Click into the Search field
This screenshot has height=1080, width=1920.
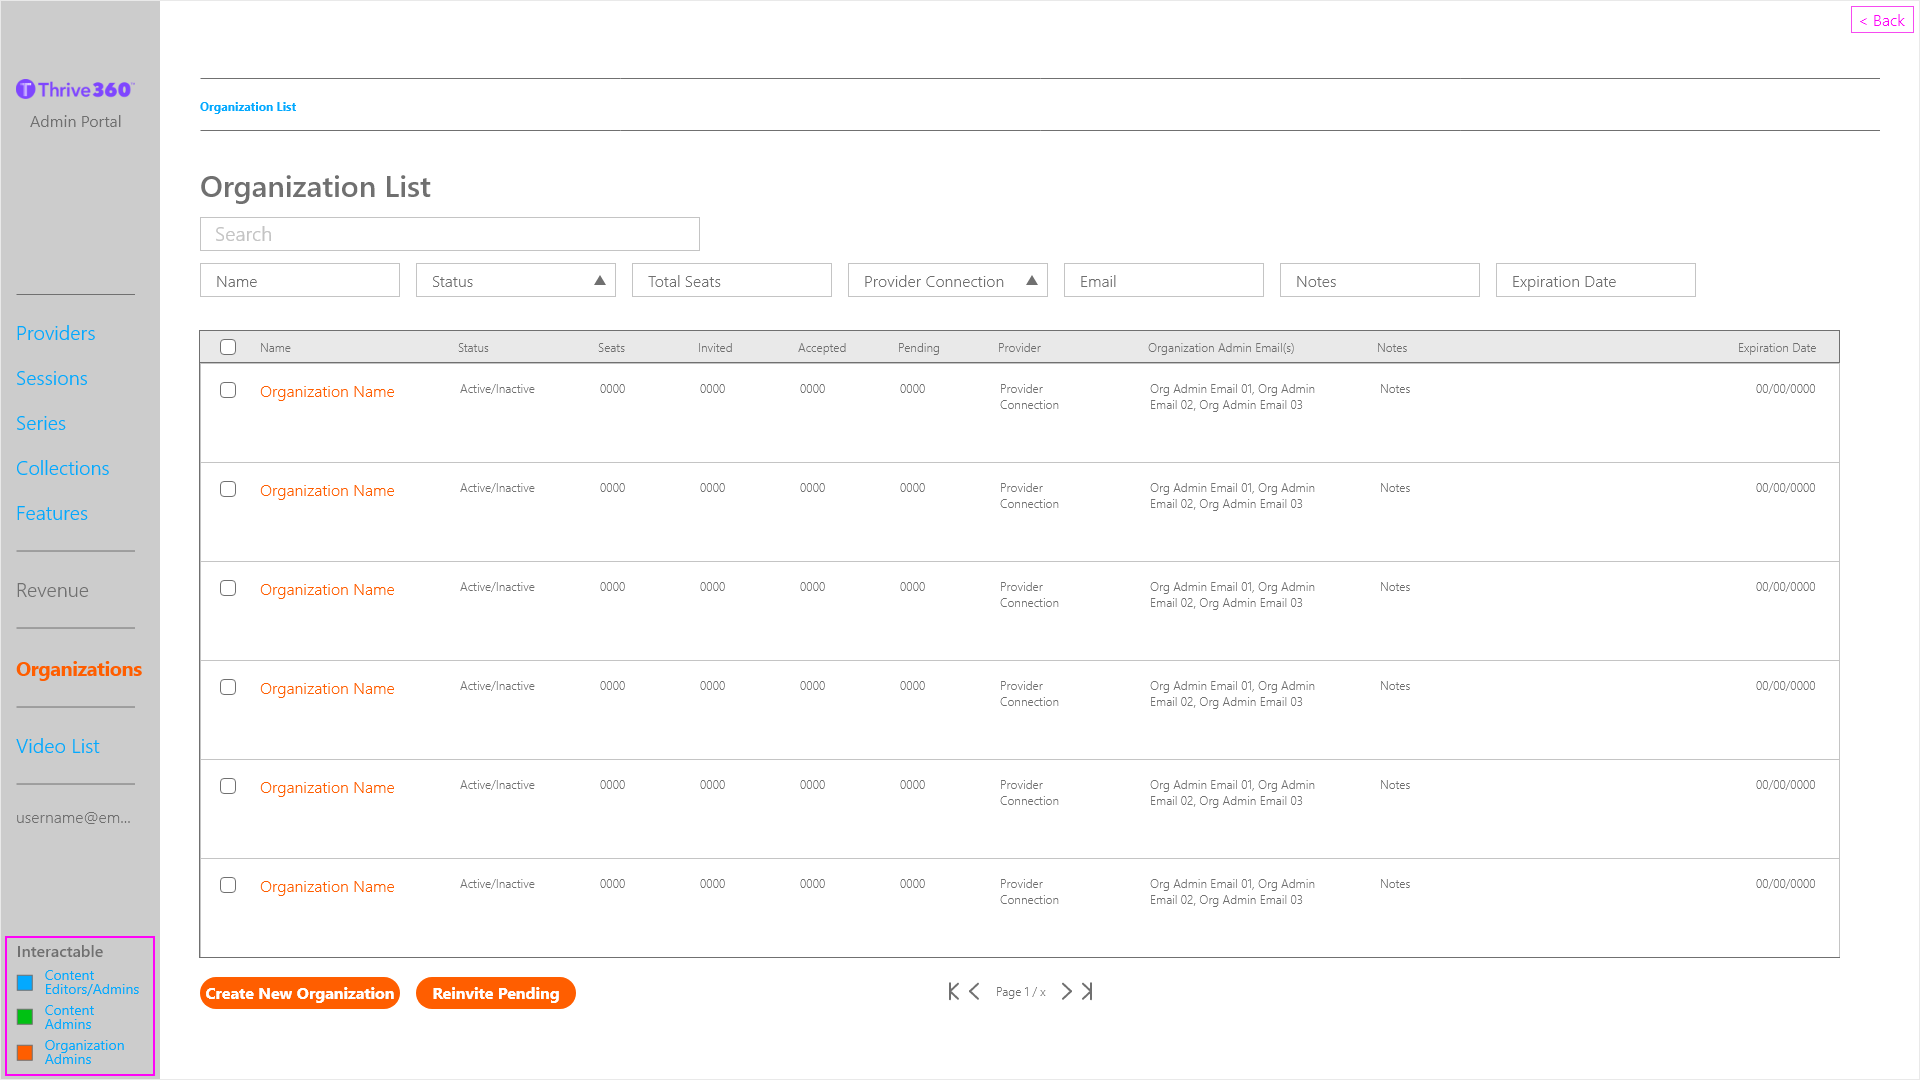pyautogui.click(x=449, y=234)
